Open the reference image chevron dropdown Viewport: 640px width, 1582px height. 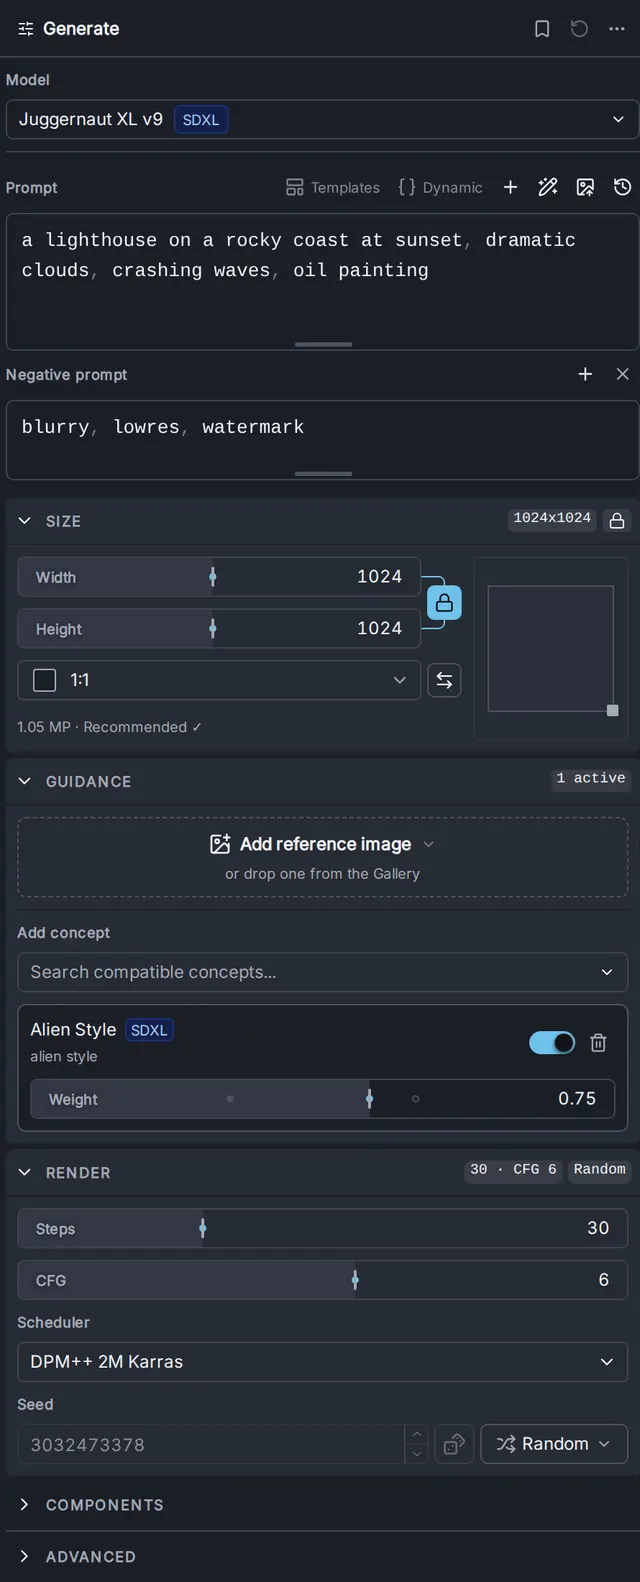coord(429,844)
